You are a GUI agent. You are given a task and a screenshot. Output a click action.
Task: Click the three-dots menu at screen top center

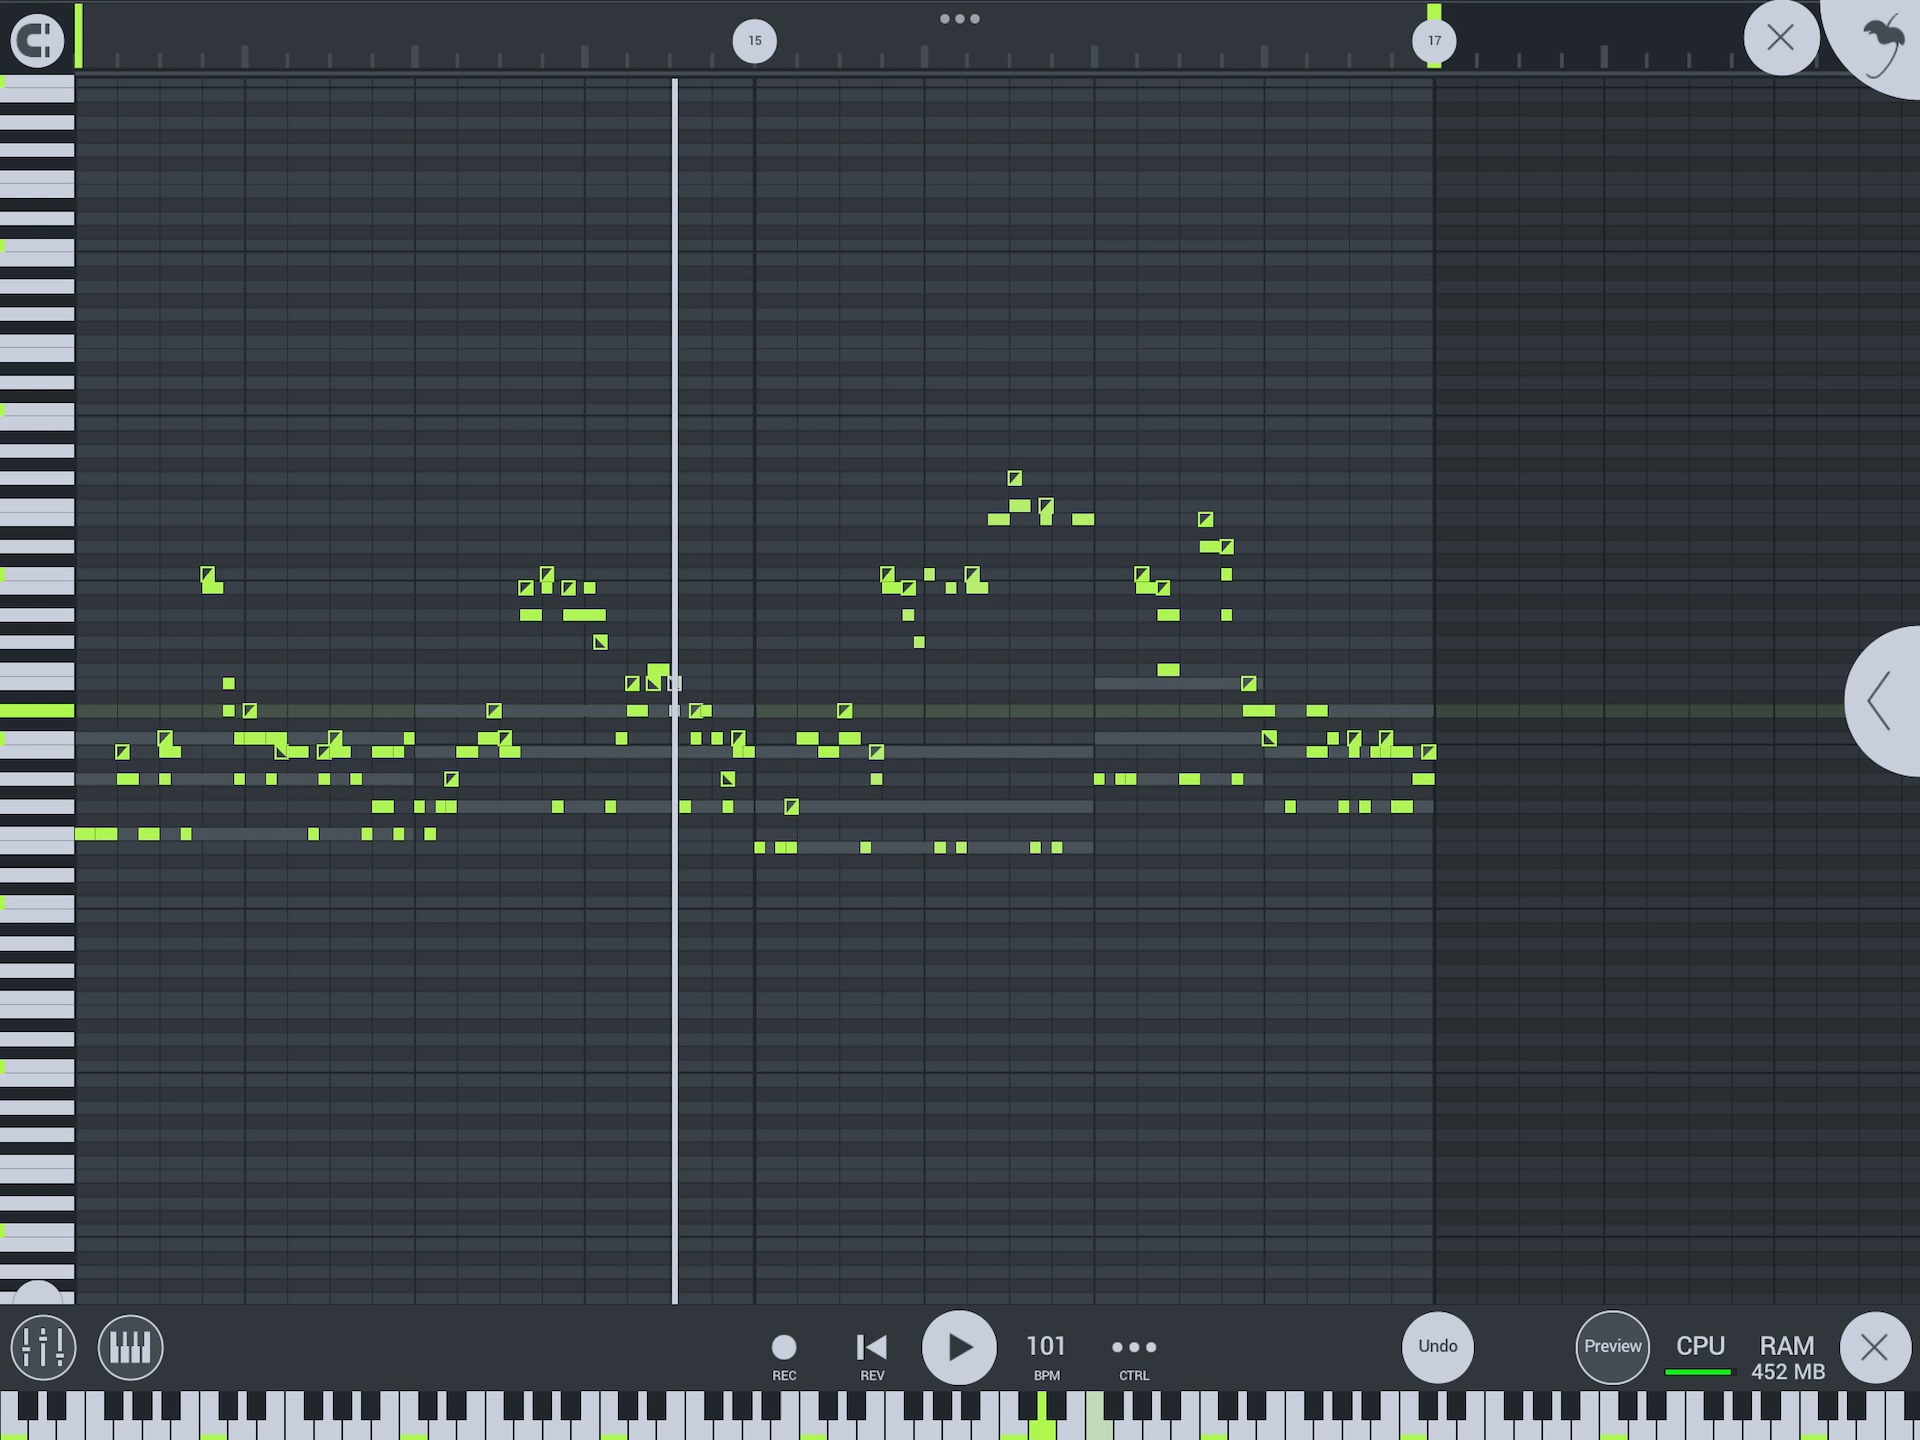pyautogui.click(x=958, y=18)
